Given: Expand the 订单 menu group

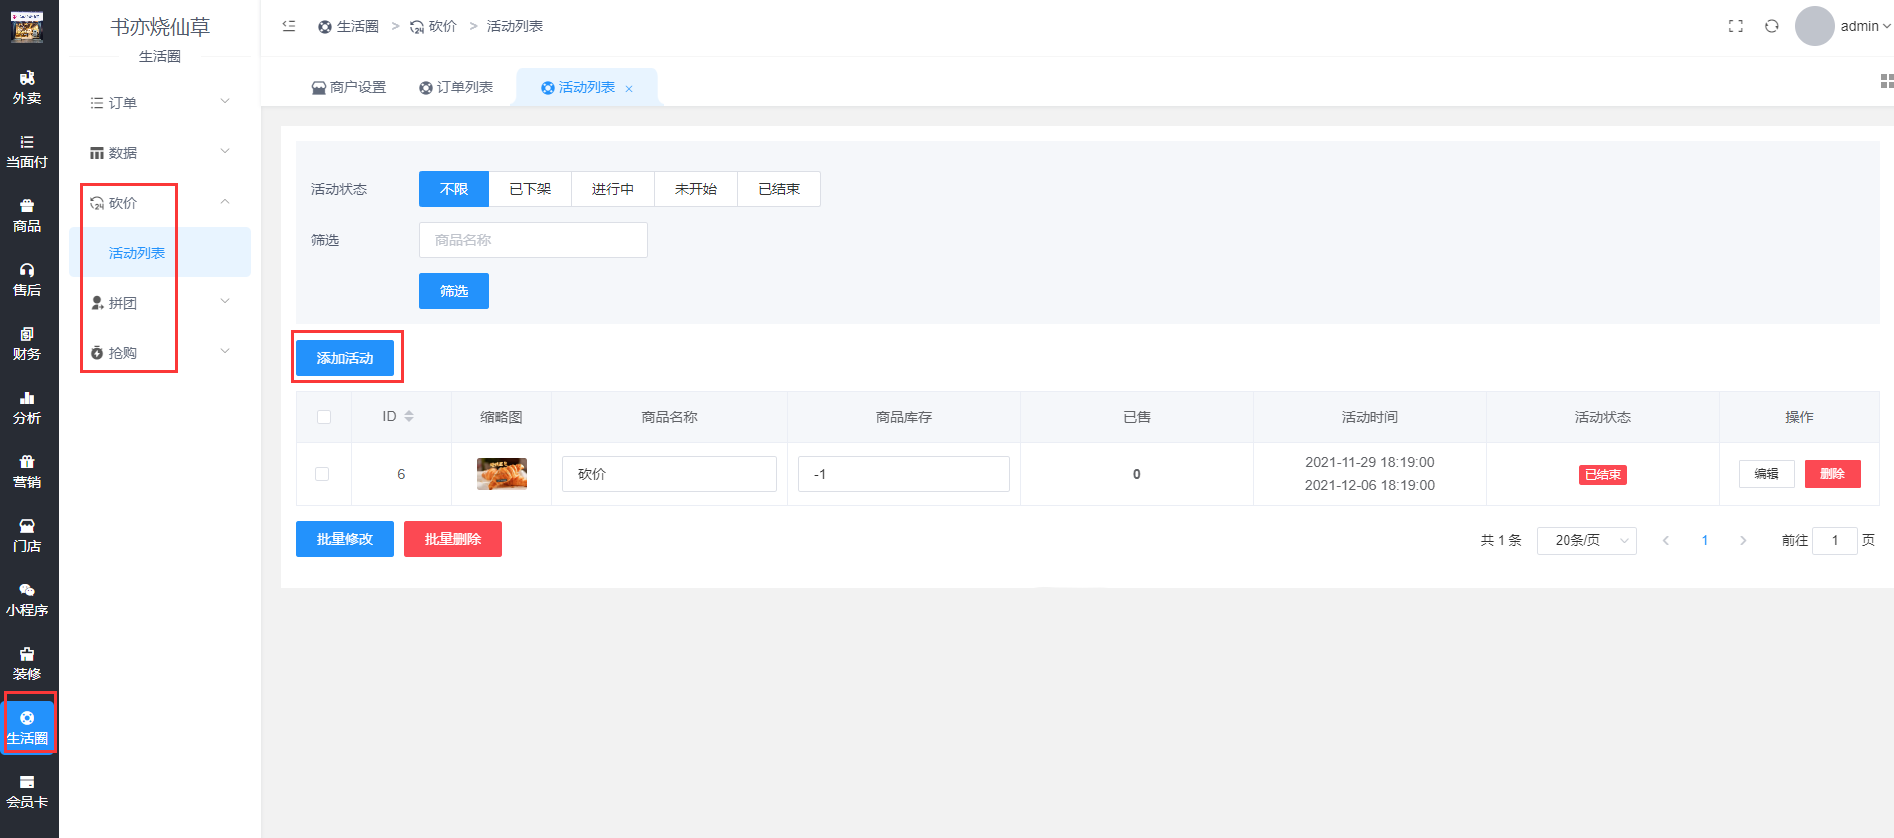Looking at the screenshot, I should [160, 102].
